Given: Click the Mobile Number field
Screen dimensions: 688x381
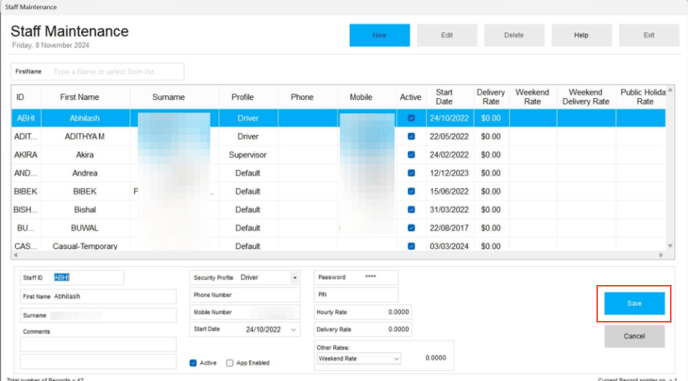Looking at the screenshot, I should 245,312.
